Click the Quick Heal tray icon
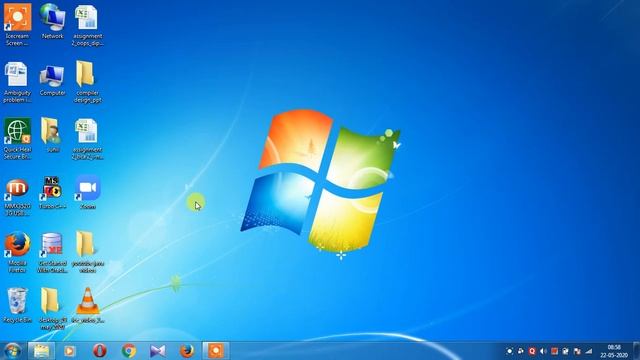Viewport: 640px width, 360px height. [x=532, y=351]
